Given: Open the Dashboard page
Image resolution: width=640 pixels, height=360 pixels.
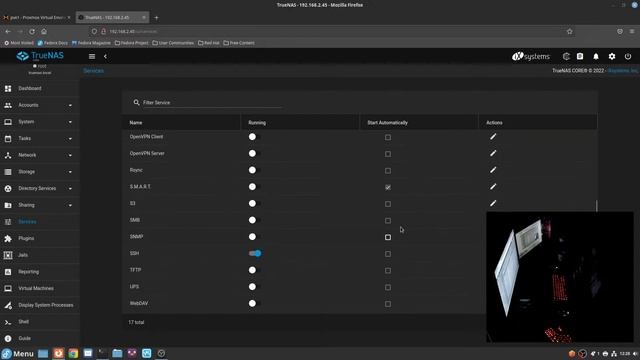Looking at the screenshot, I should [39, 89].
